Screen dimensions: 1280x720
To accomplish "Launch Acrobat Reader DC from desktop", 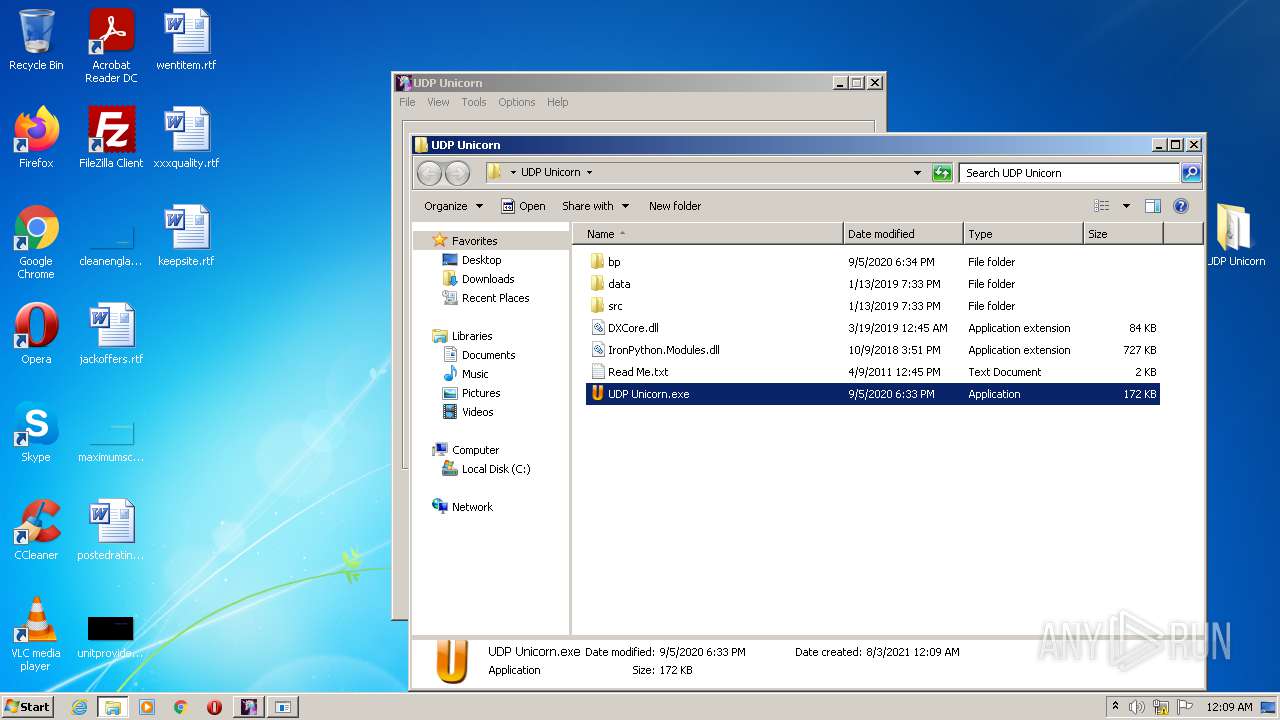I will tap(111, 46).
